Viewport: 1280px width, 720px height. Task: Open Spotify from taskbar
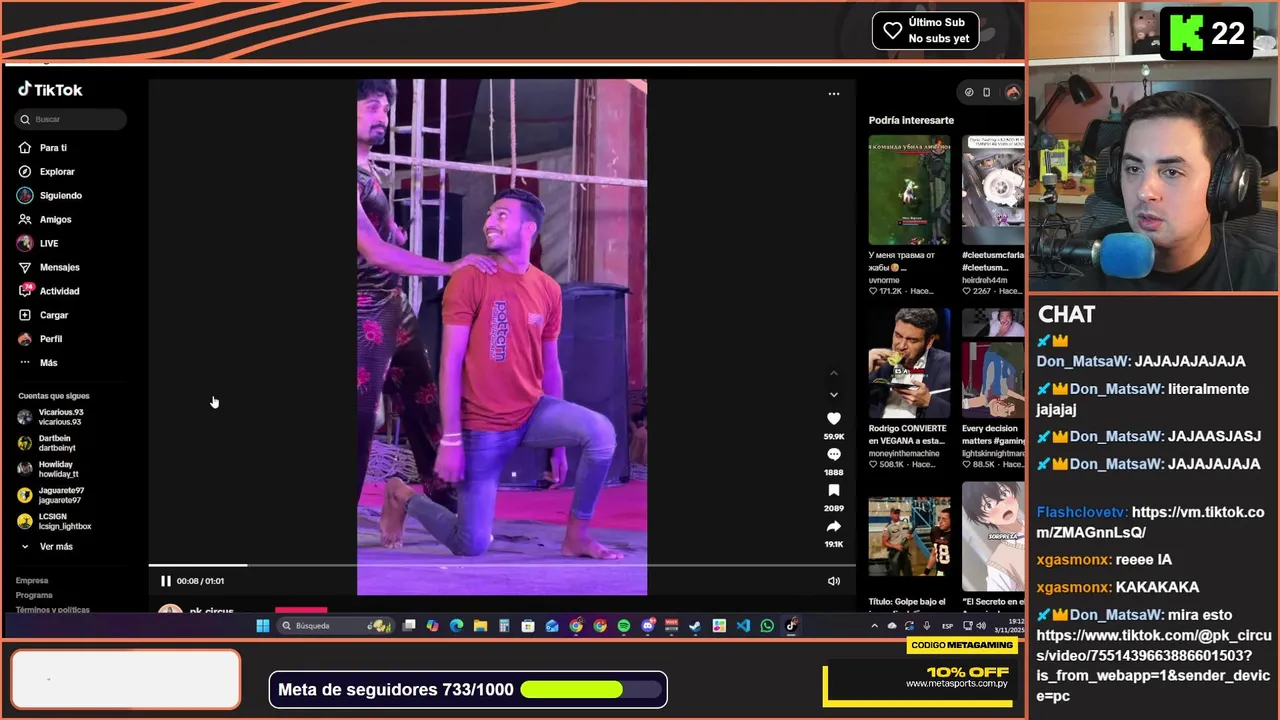(x=623, y=626)
